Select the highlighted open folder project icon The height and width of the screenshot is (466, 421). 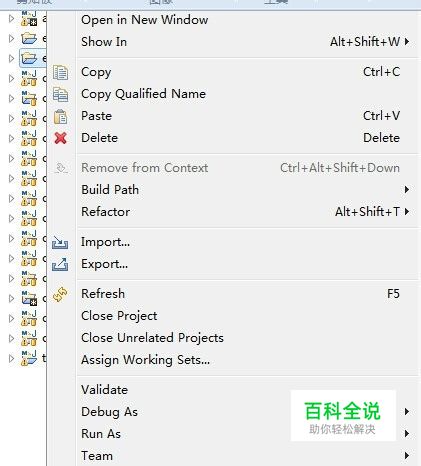click(x=29, y=58)
